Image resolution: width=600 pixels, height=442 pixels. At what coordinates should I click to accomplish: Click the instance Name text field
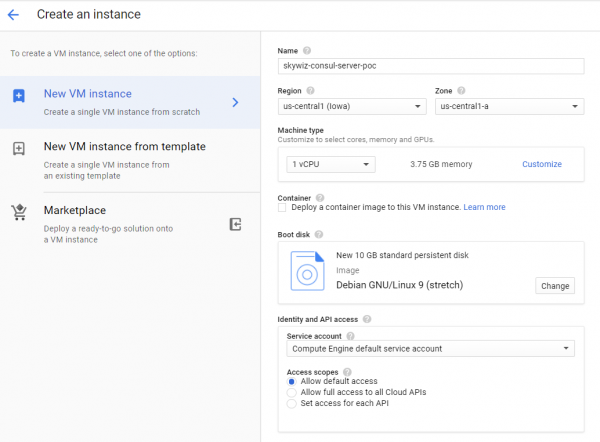430,66
